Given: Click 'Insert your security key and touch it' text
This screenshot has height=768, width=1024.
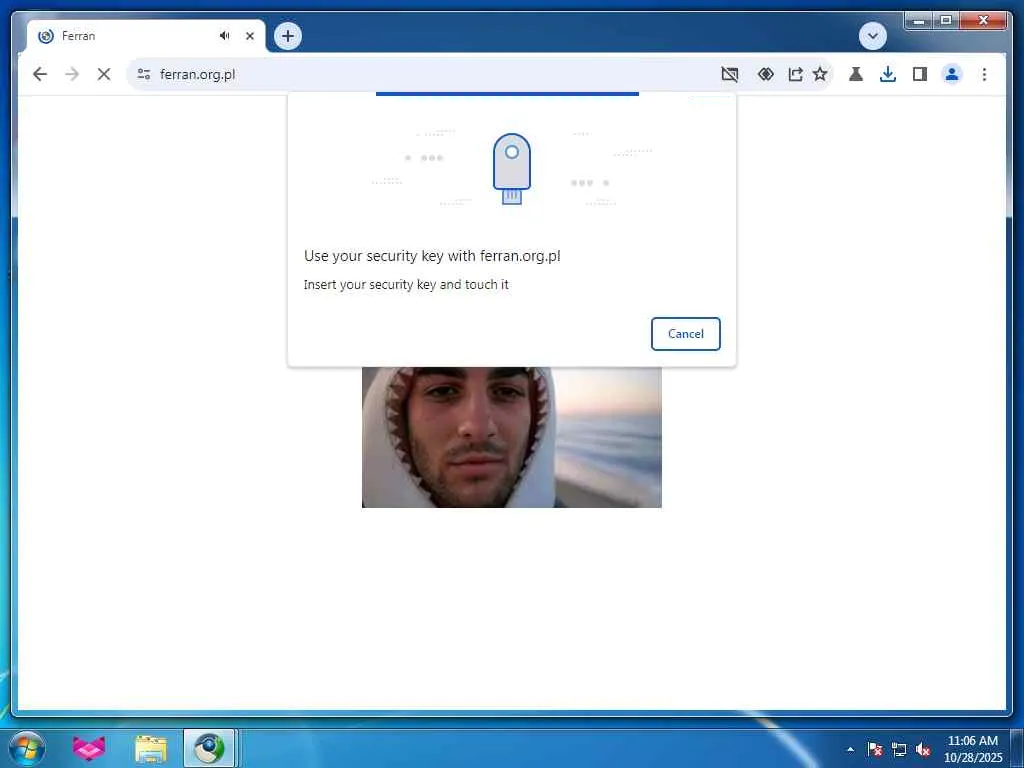Looking at the screenshot, I should click(406, 285).
